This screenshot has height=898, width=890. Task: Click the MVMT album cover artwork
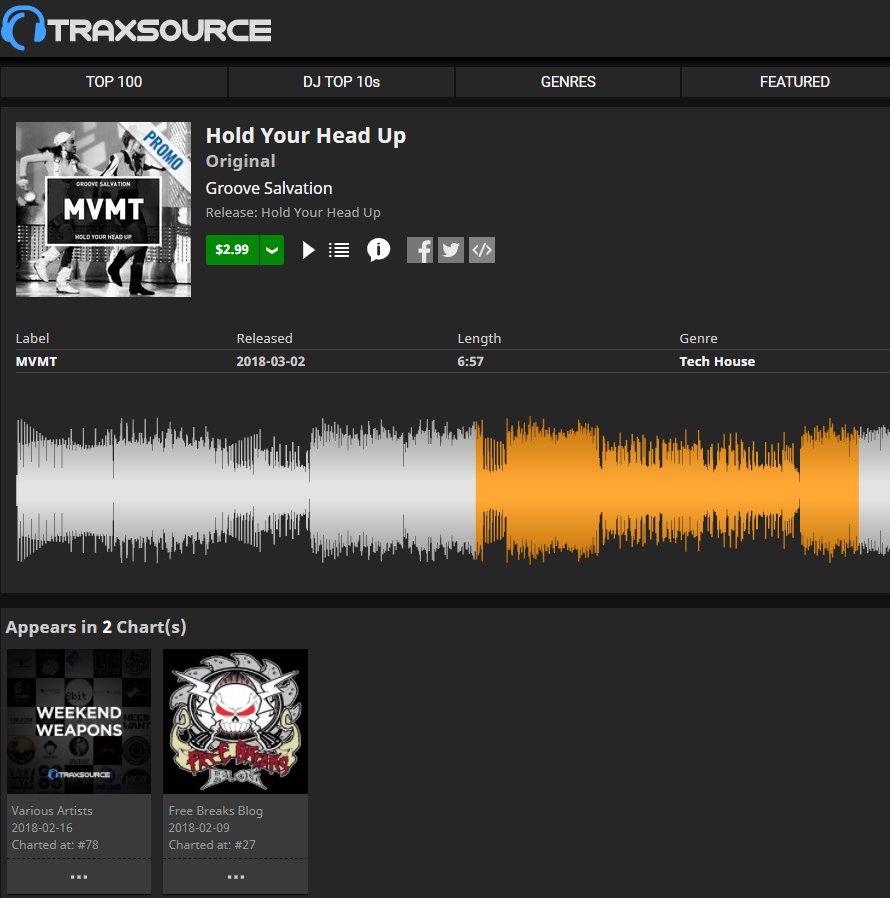coord(104,209)
